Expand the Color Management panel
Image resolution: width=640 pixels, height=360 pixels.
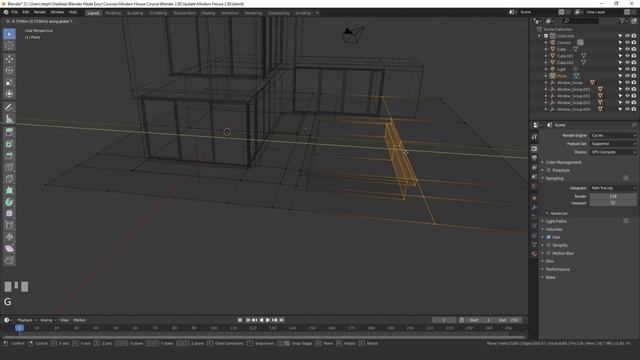[563, 162]
